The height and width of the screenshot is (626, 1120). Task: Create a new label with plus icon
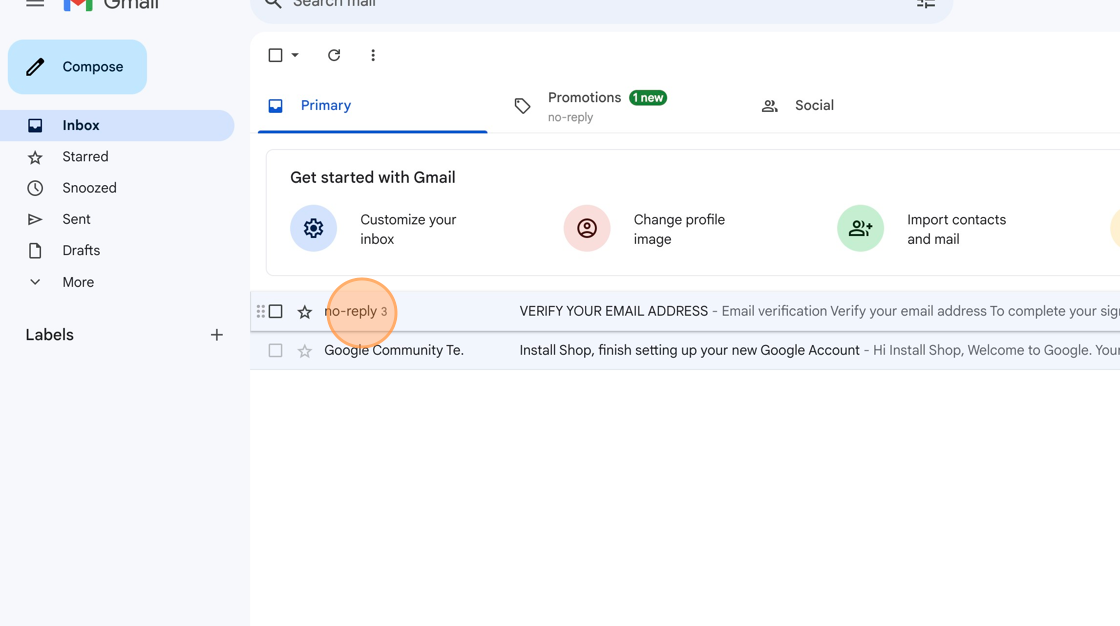216,334
